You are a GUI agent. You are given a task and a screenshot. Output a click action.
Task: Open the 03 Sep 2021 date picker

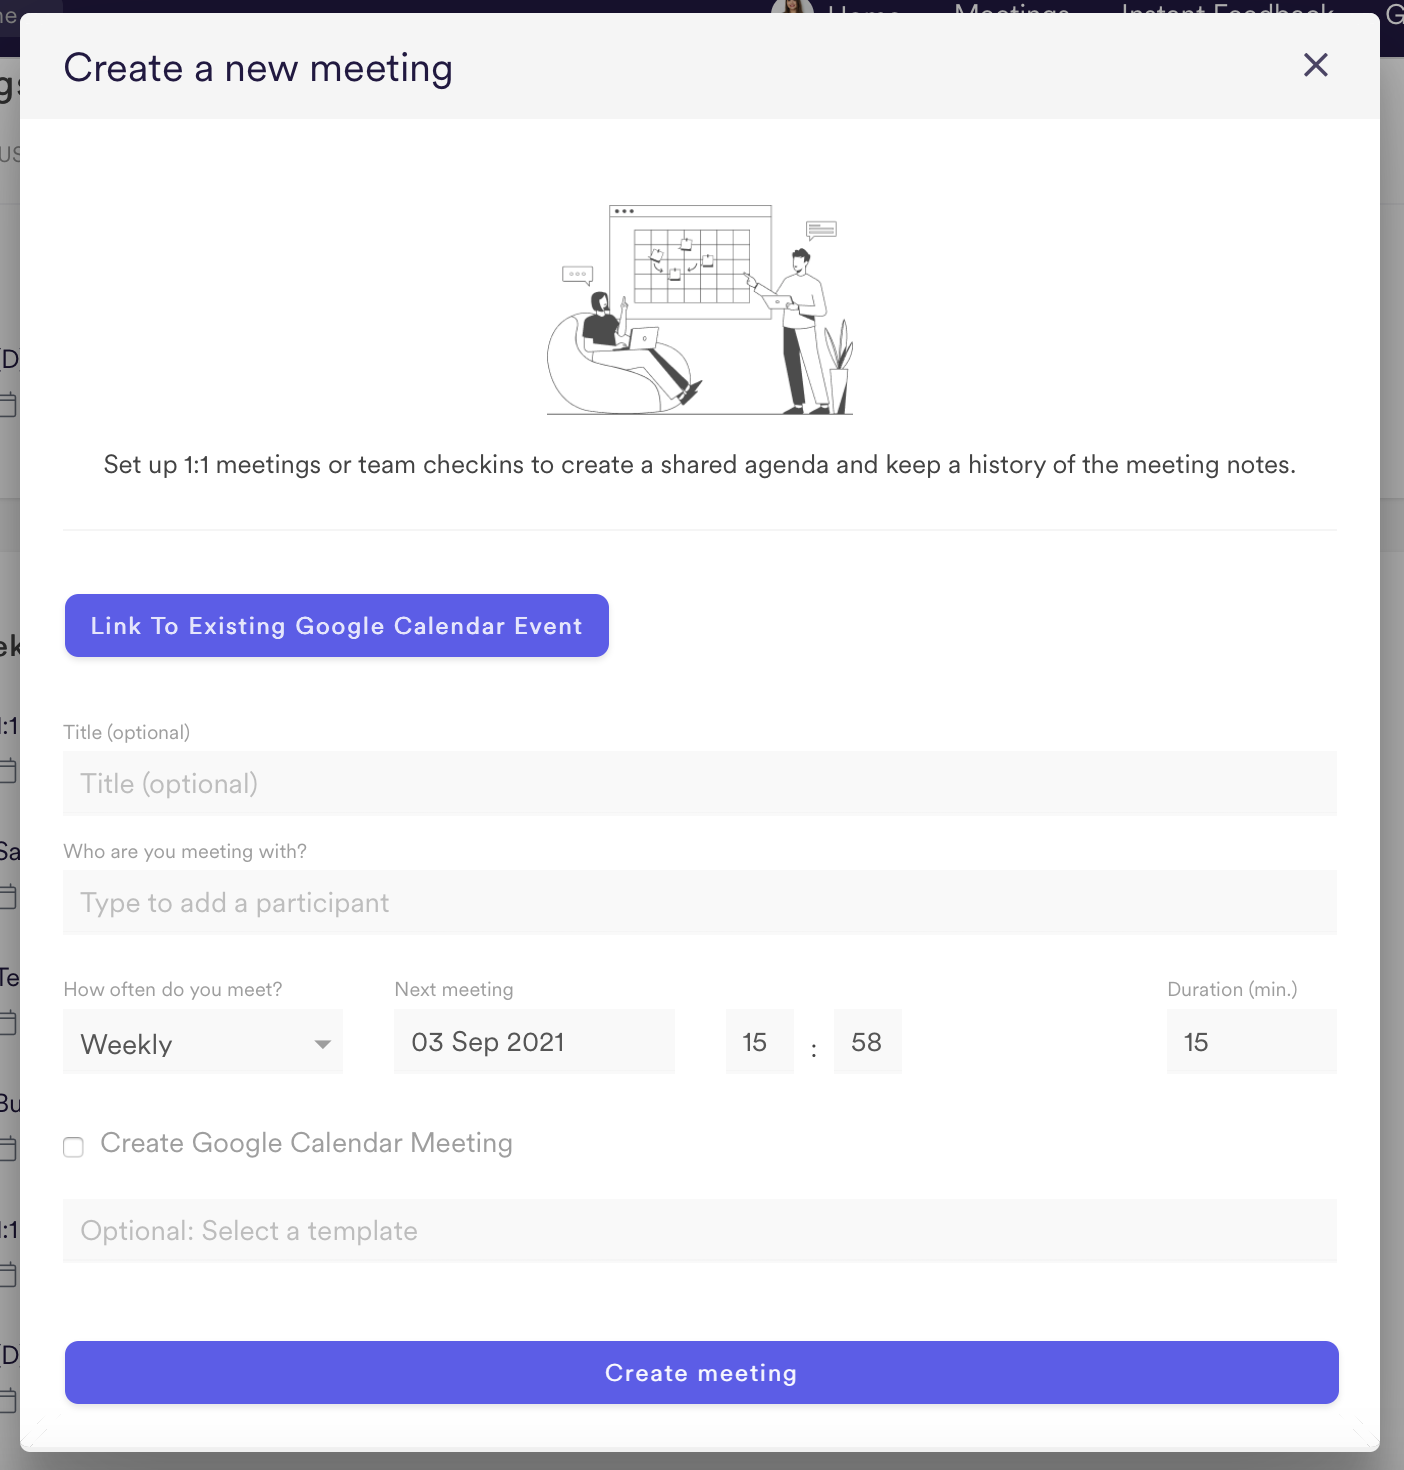(x=534, y=1042)
